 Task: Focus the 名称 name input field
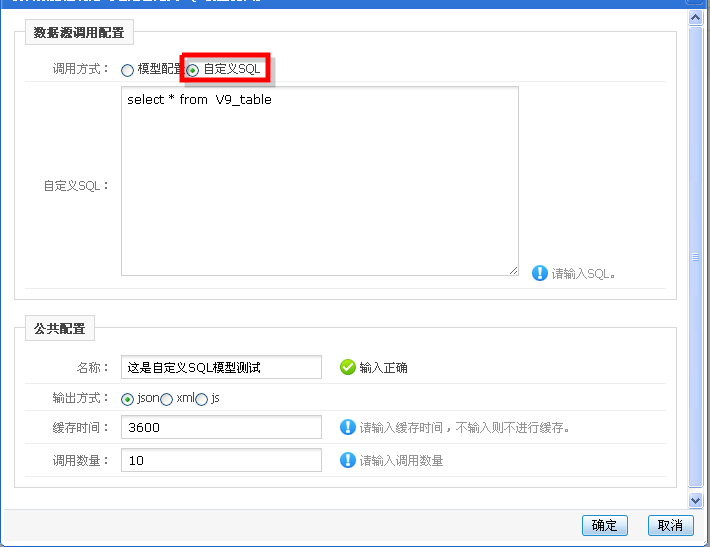click(221, 367)
